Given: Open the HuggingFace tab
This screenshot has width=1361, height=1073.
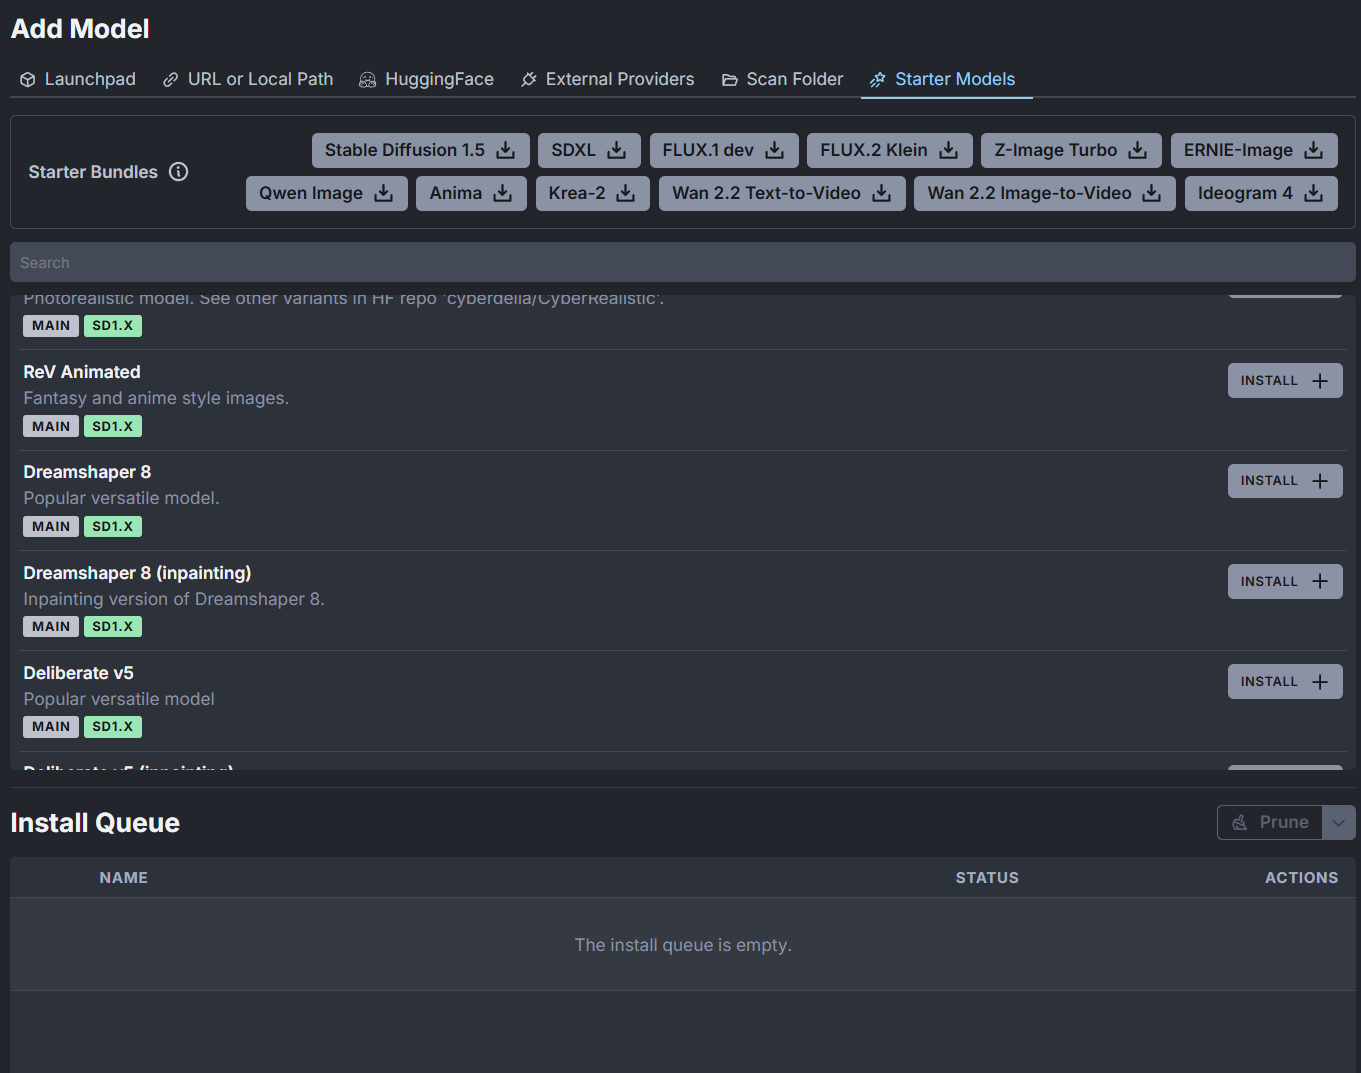Looking at the screenshot, I should tap(427, 79).
